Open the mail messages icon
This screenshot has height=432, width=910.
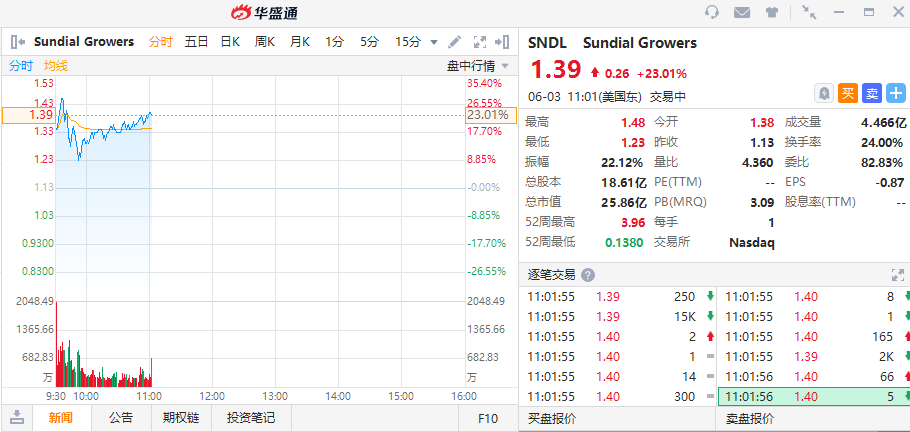tap(742, 12)
